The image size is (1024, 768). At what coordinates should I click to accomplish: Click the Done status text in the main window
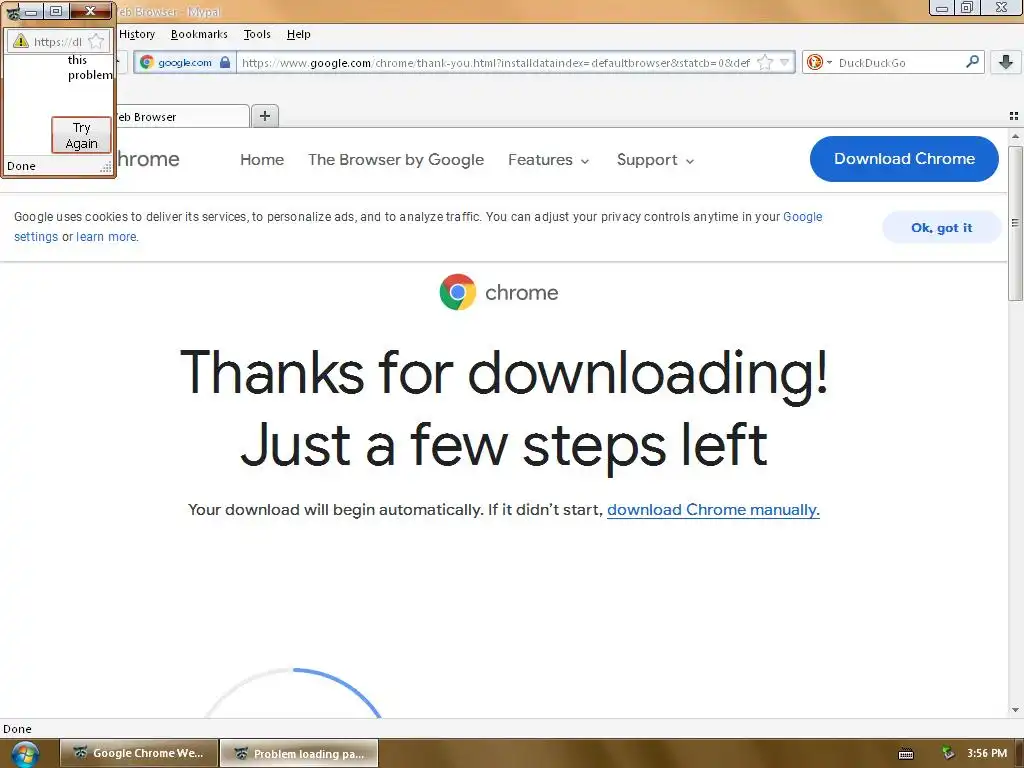tap(17, 729)
